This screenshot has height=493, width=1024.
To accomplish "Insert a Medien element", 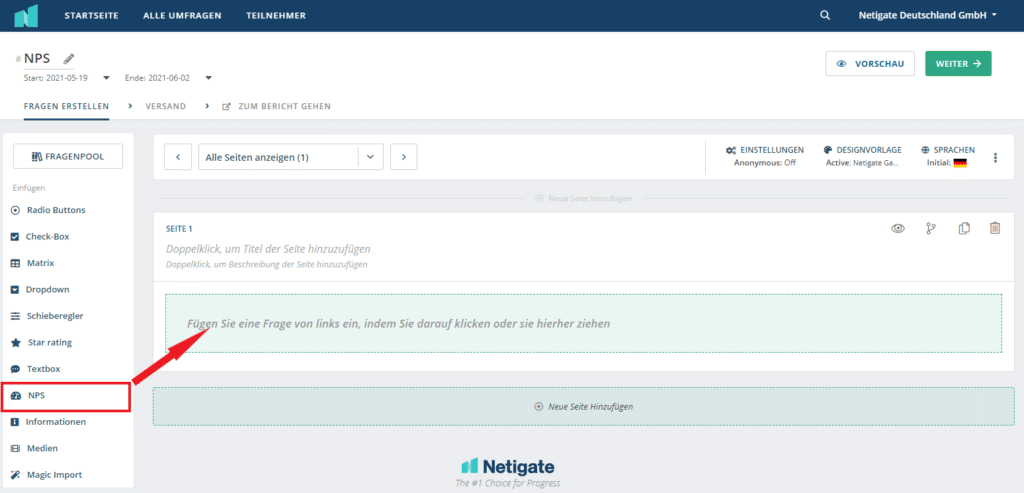I will click(x=34, y=449).
